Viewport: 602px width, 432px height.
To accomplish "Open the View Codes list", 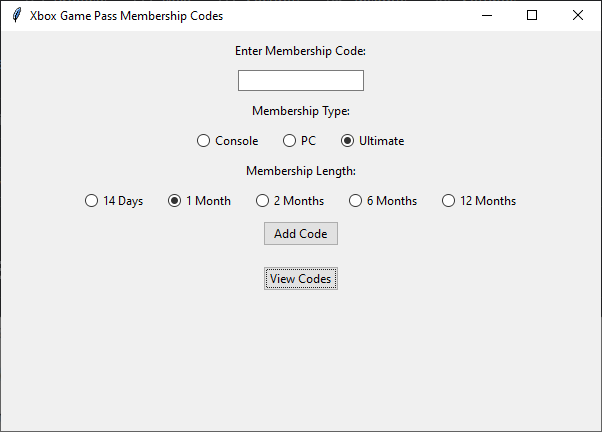I will tap(300, 279).
